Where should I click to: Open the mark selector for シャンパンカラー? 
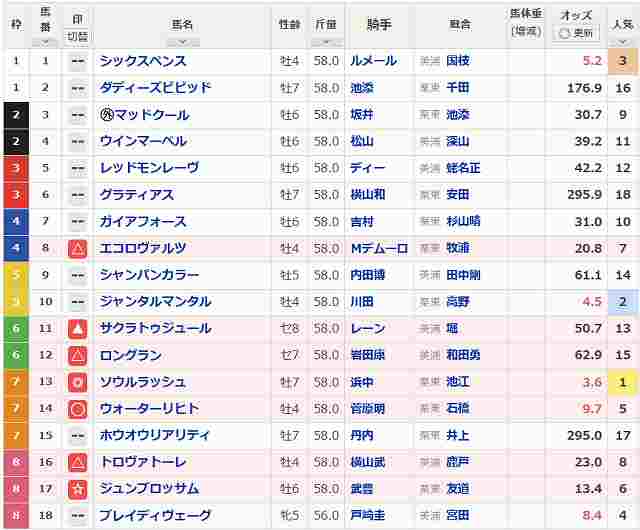[78, 275]
